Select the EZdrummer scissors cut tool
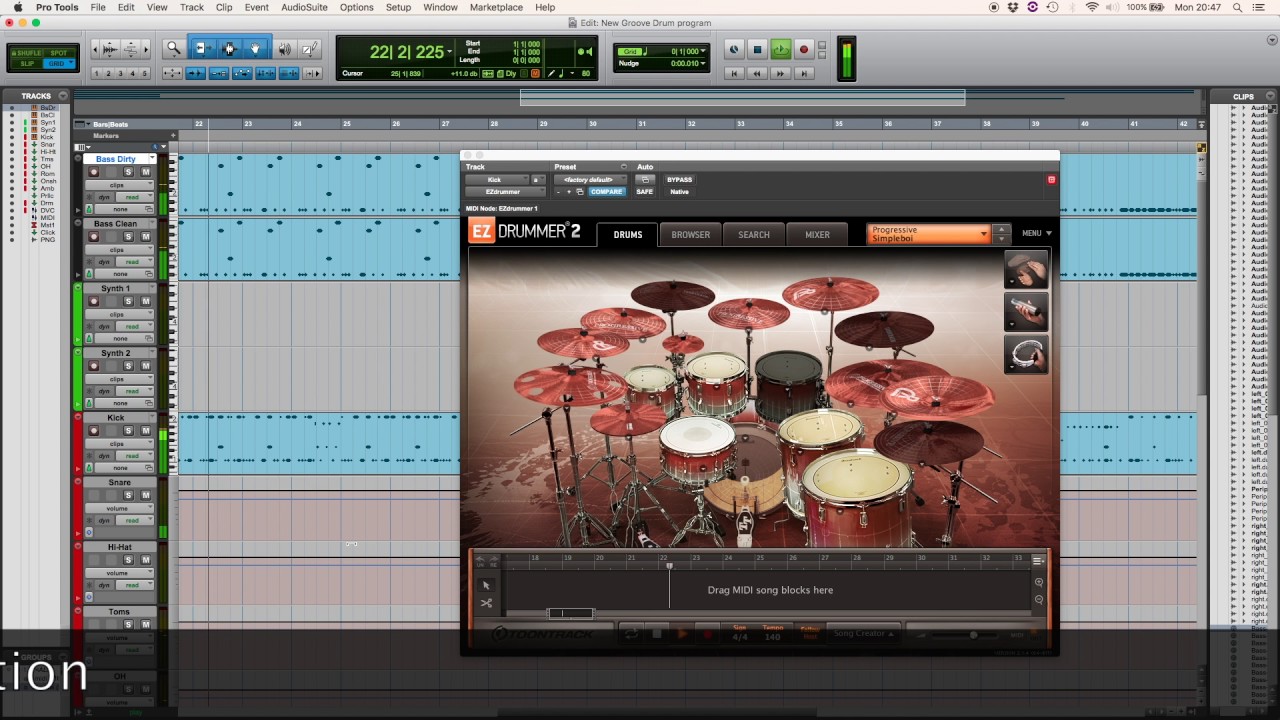The width and height of the screenshot is (1280, 720). pyautogui.click(x=486, y=603)
